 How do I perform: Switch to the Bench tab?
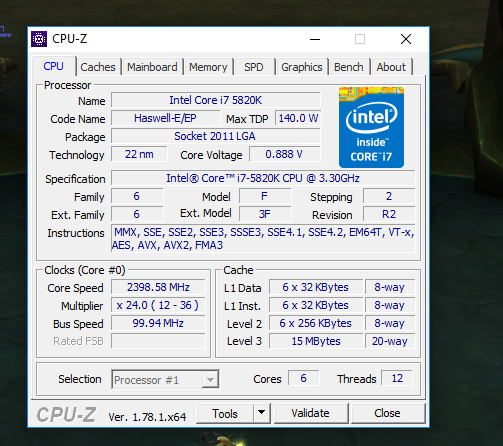click(349, 67)
